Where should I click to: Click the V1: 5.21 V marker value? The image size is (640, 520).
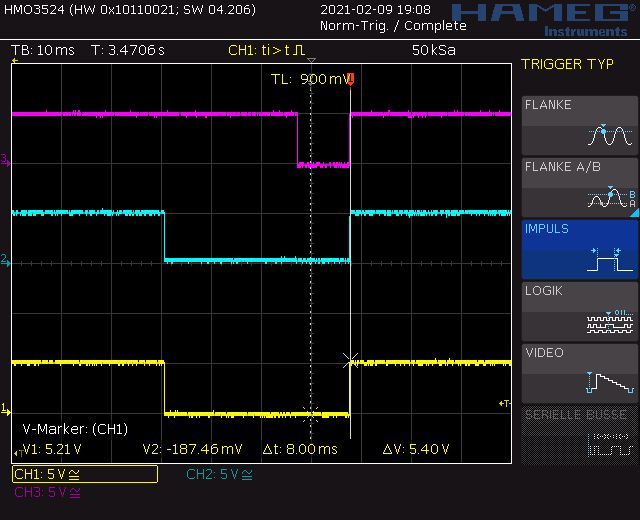point(52,449)
